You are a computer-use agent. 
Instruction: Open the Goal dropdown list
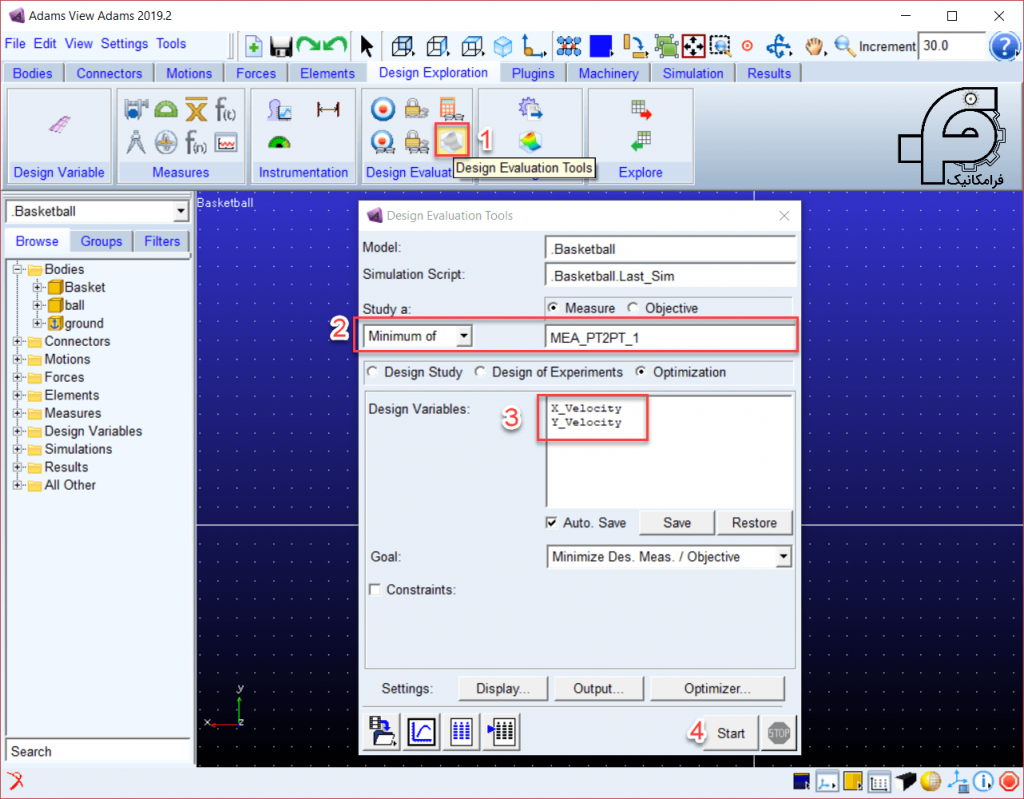tap(783, 557)
